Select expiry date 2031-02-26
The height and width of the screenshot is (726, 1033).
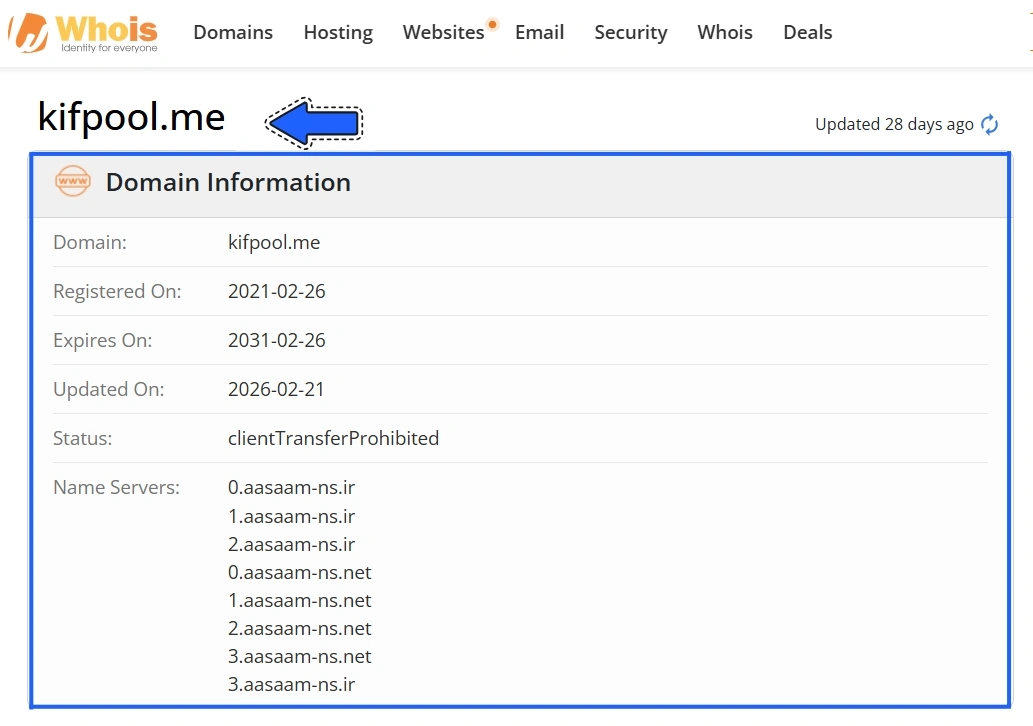(x=277, y=340)
